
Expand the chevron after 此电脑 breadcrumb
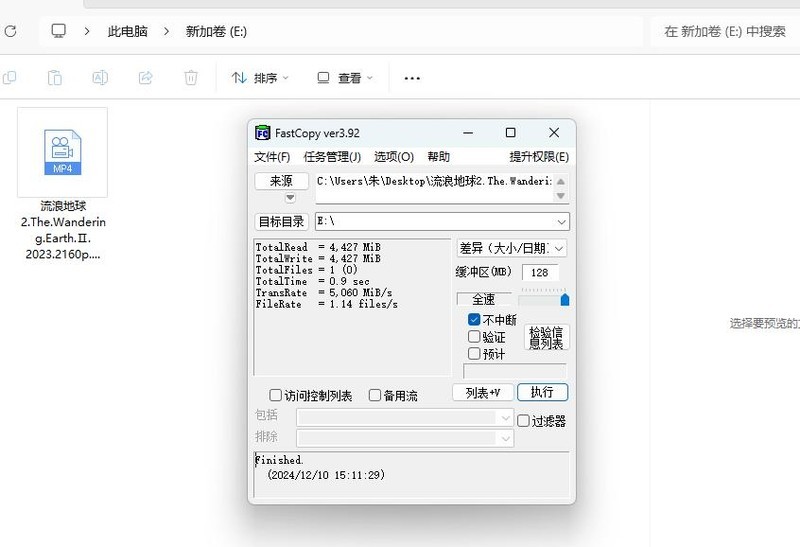[x=166, y=31]
